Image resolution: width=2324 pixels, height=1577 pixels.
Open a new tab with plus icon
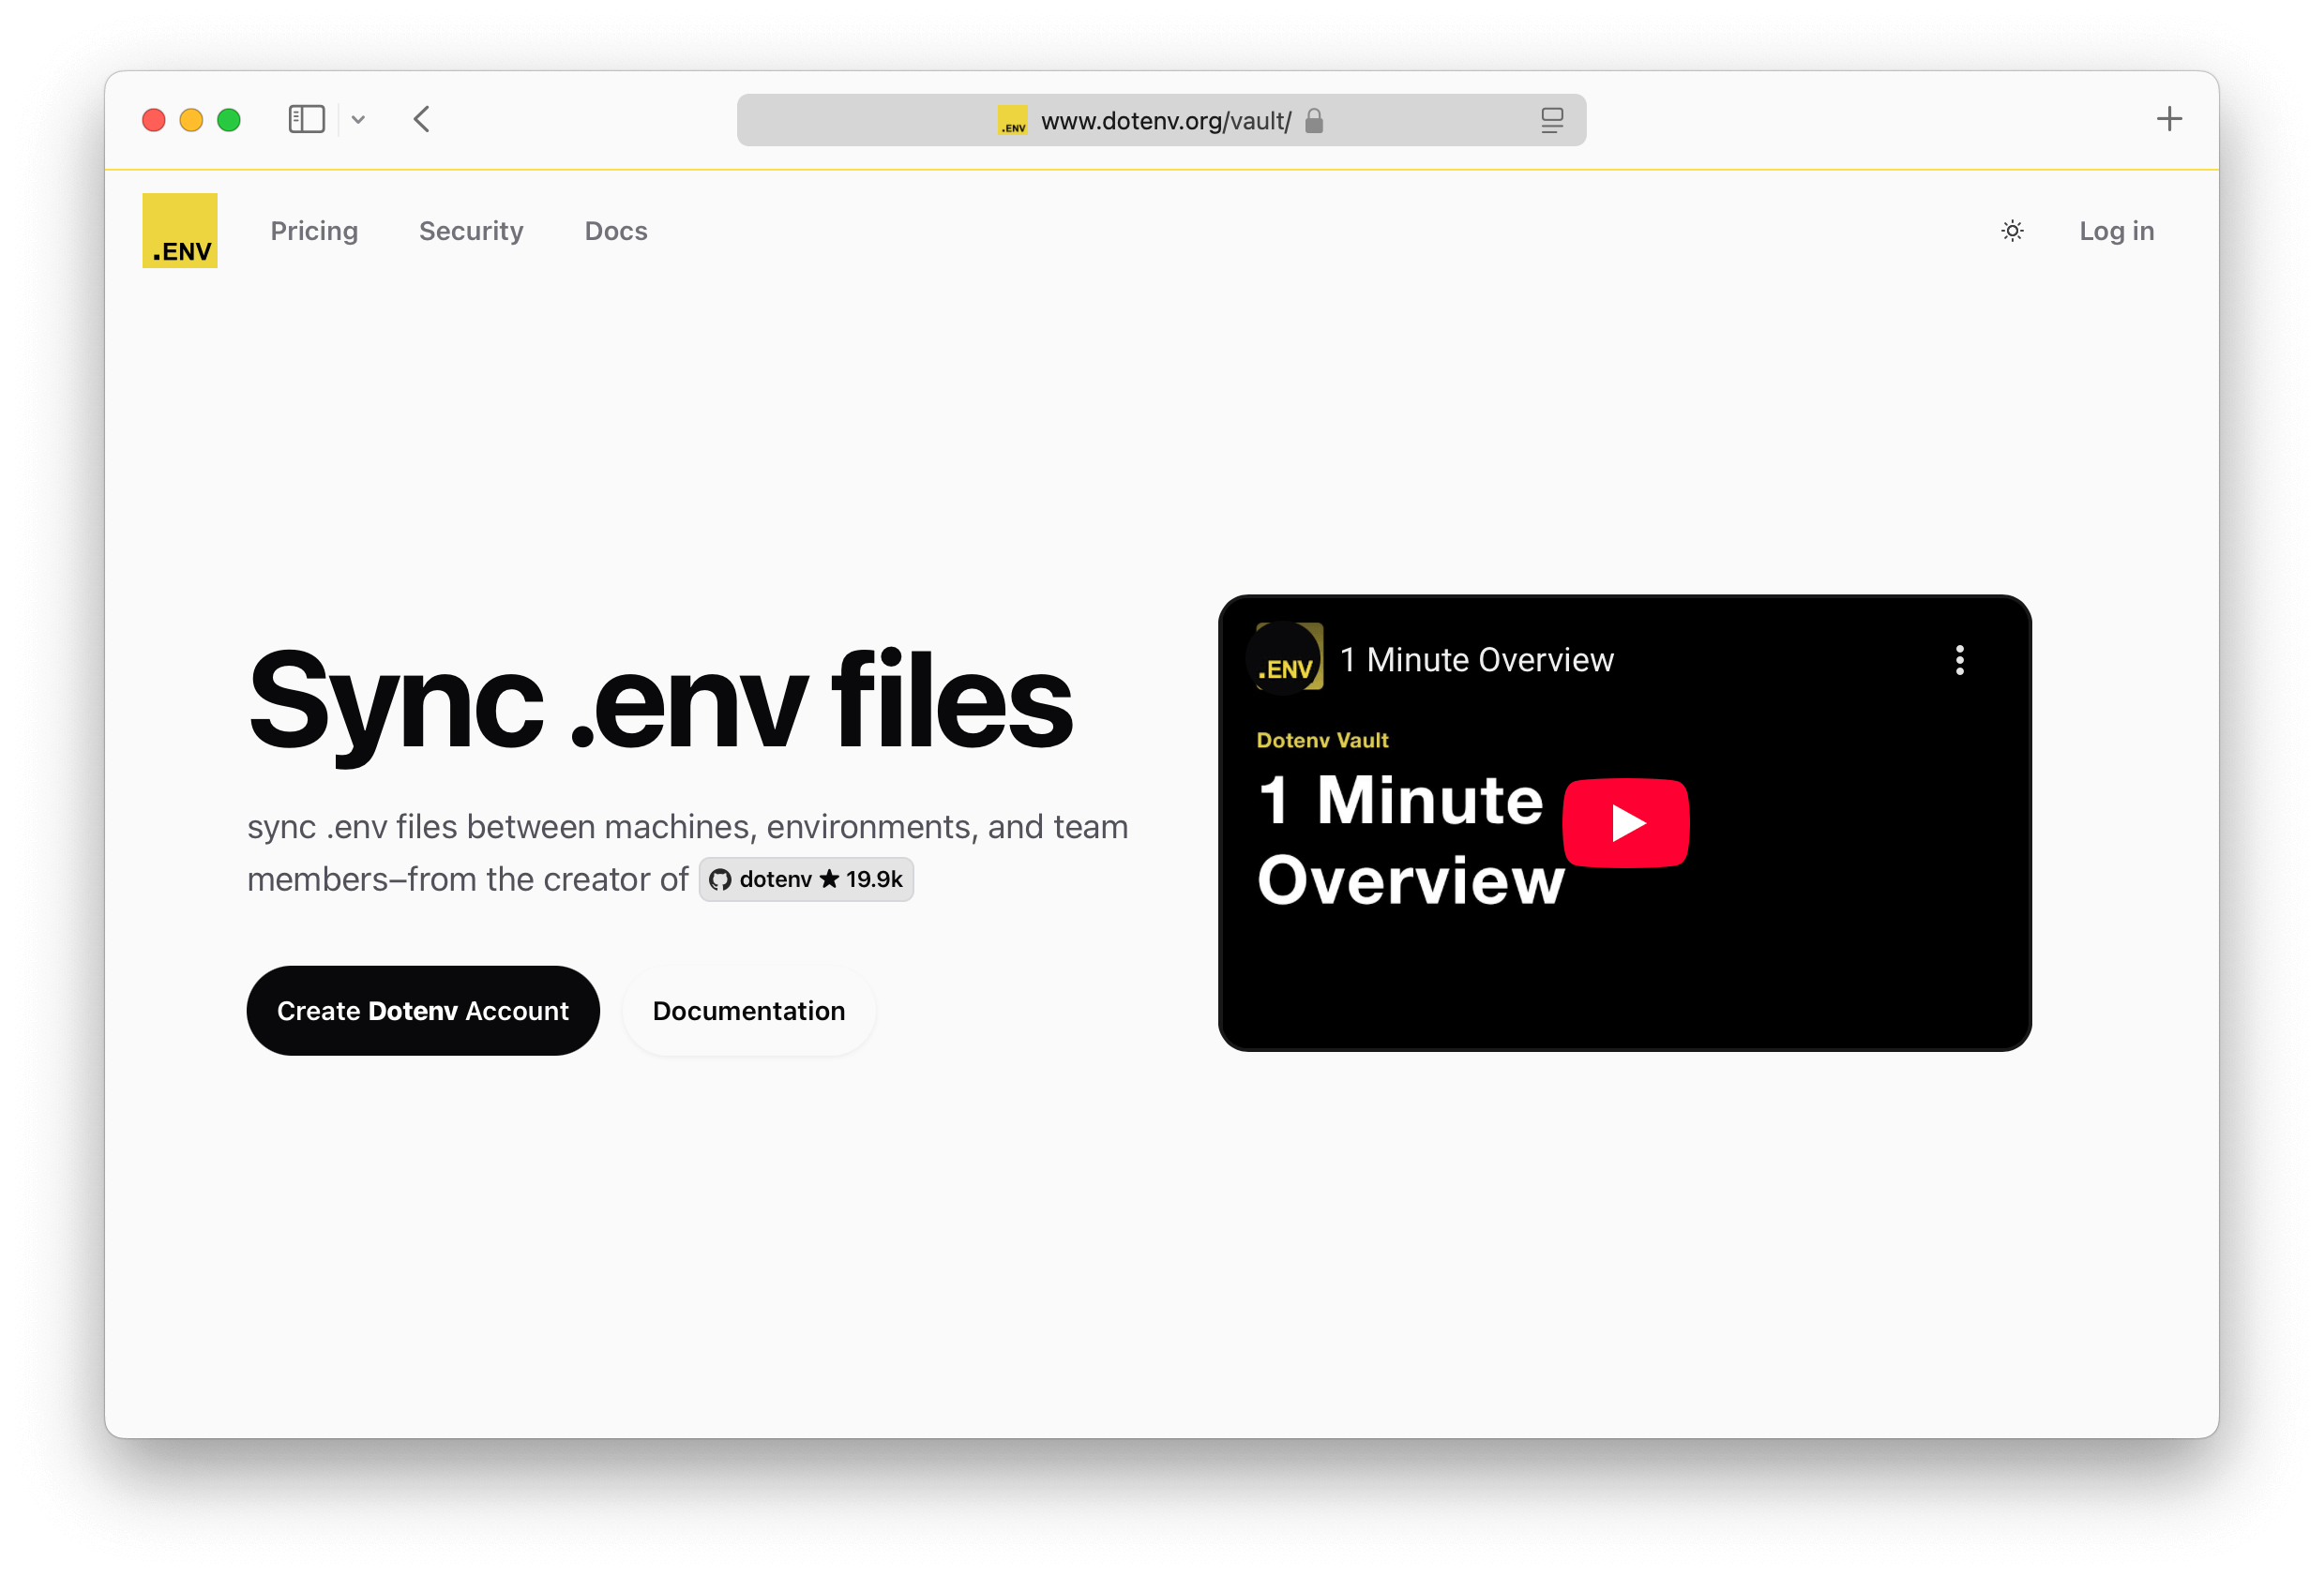[x=2168, y=119]
